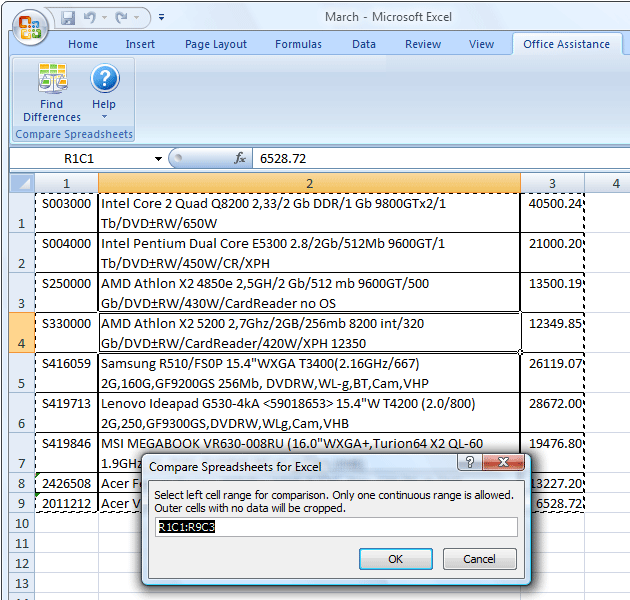Click price cell 19476.80
This screenshot has height=600, width=630.
552,443
